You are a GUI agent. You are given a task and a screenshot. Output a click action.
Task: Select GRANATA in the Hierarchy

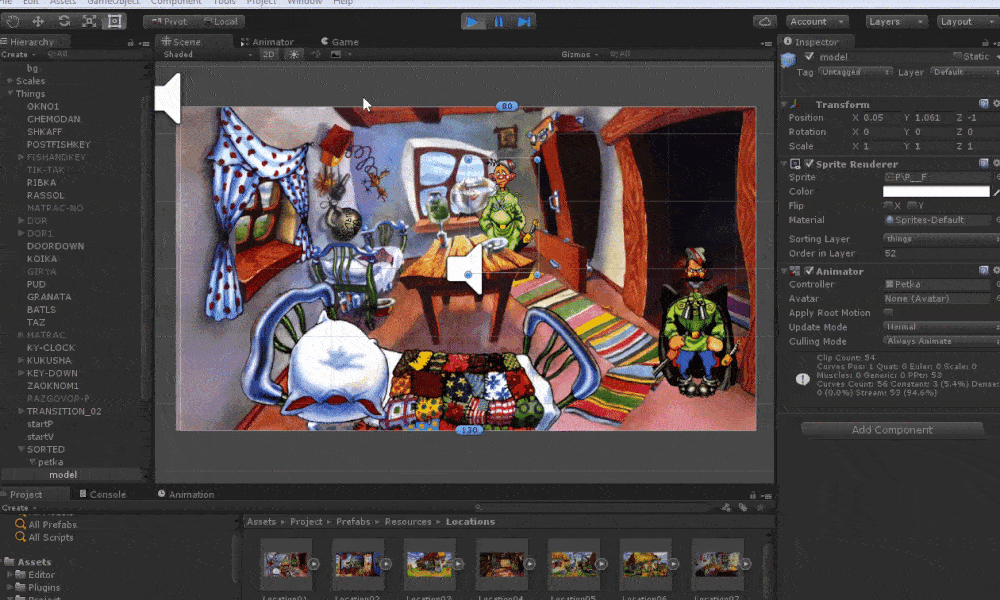49,296
